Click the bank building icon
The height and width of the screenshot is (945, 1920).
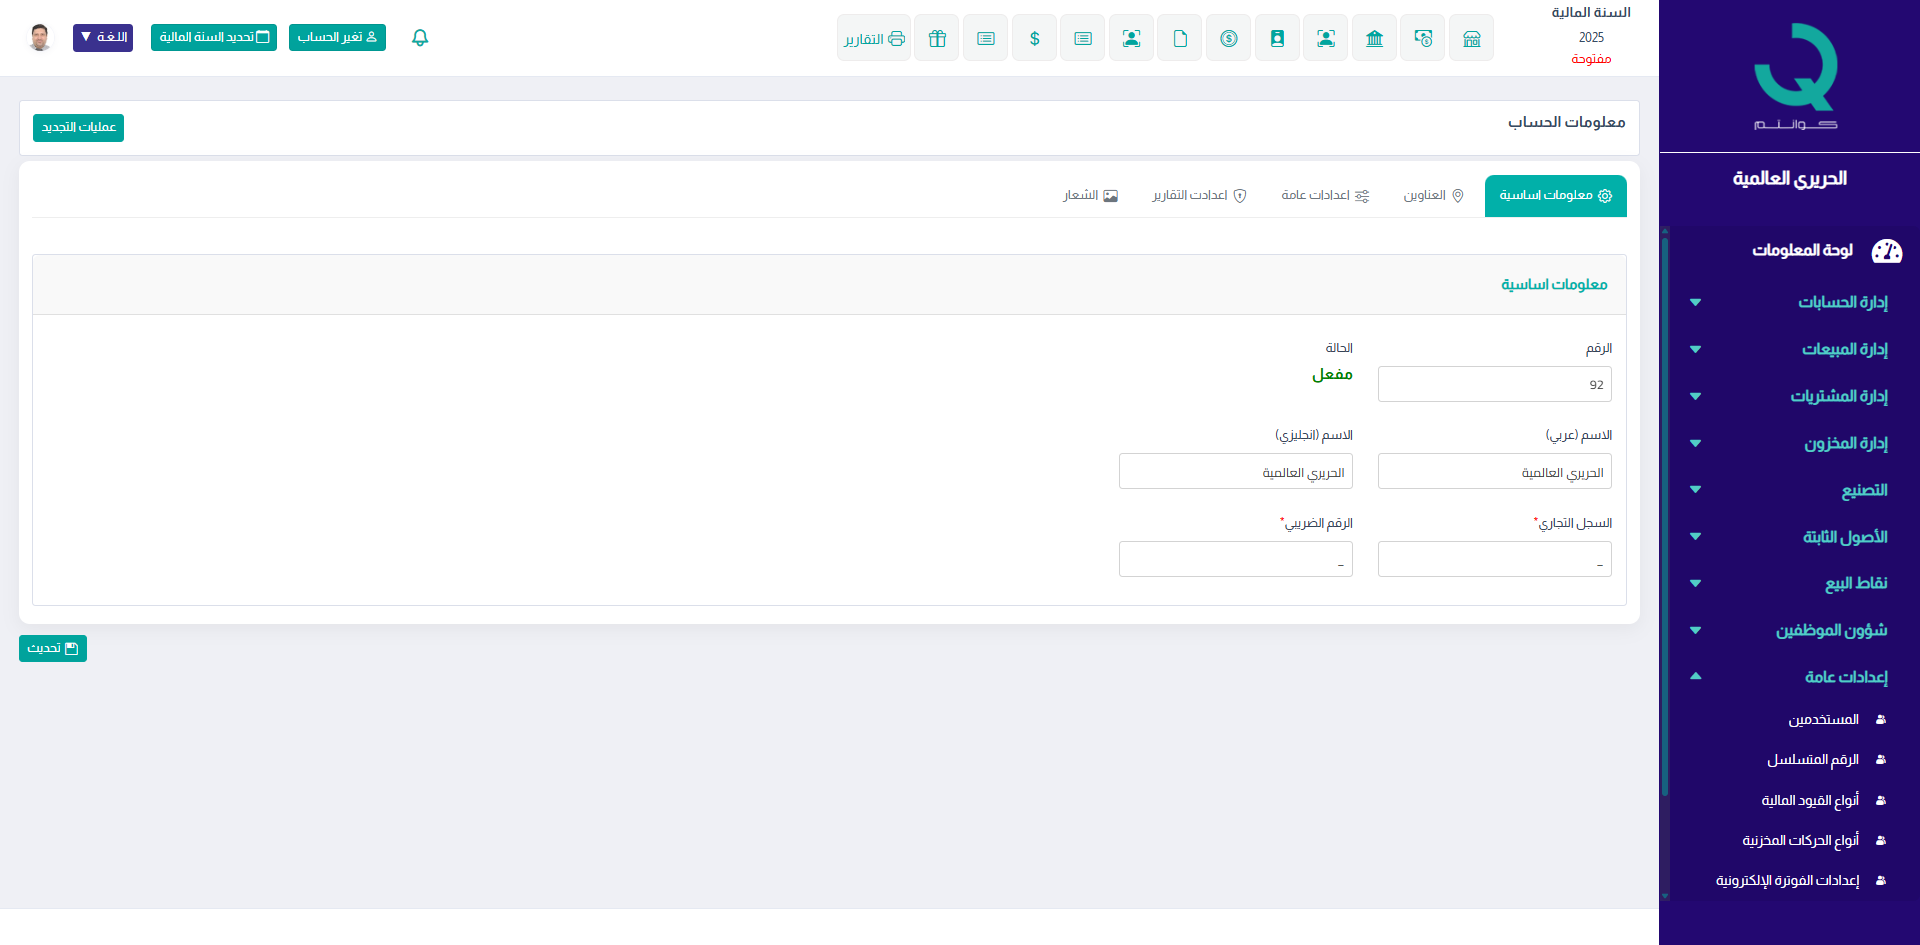pos(1374,38)
